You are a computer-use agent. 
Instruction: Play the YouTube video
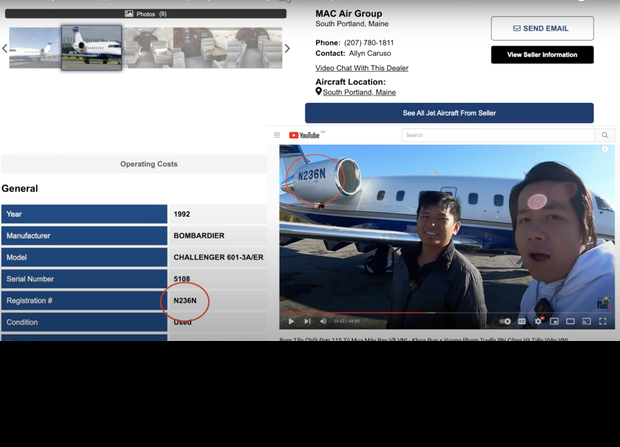point(291,321)
